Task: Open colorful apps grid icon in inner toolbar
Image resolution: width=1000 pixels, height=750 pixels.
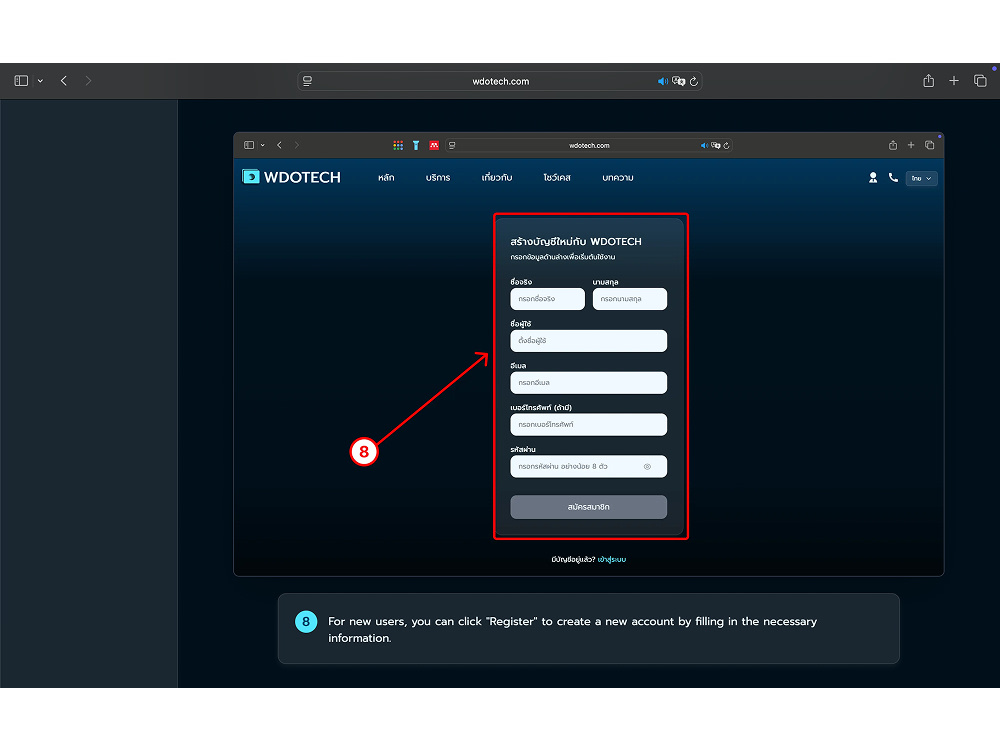Action: tap(398, 145)
